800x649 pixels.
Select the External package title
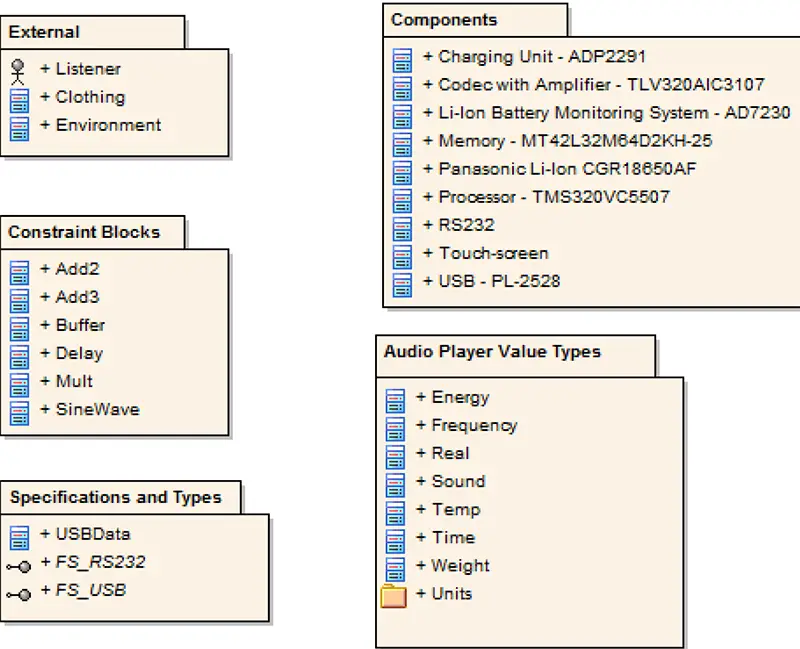pyautogui.click(x=44, y=32)
